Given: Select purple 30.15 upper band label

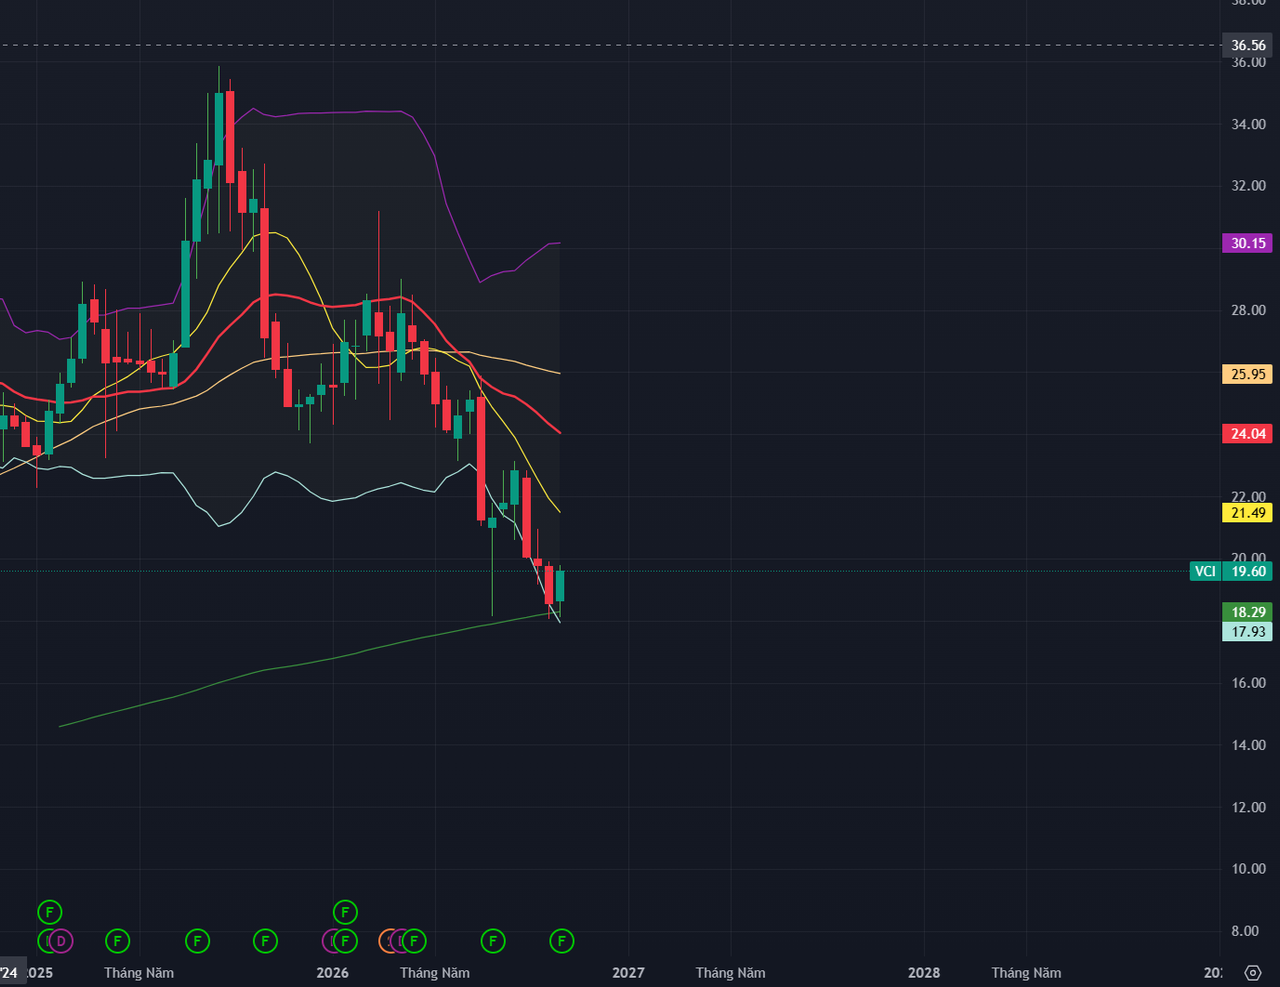Looking at the screenshot, I should [1247, 243].
